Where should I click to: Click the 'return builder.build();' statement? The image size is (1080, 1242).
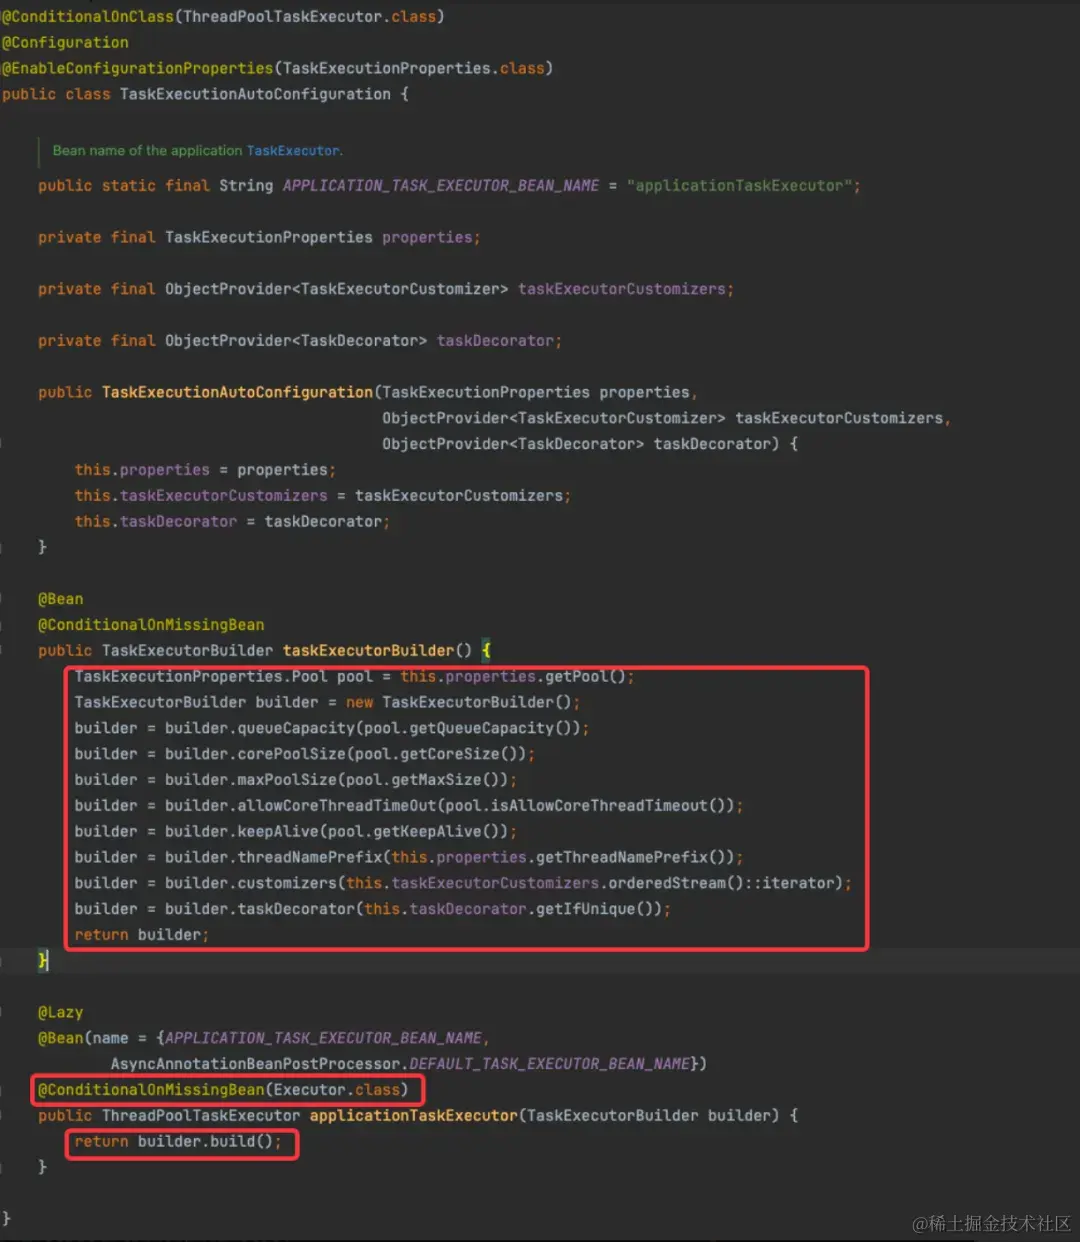pyautogui.click(x=178, y=1142)
